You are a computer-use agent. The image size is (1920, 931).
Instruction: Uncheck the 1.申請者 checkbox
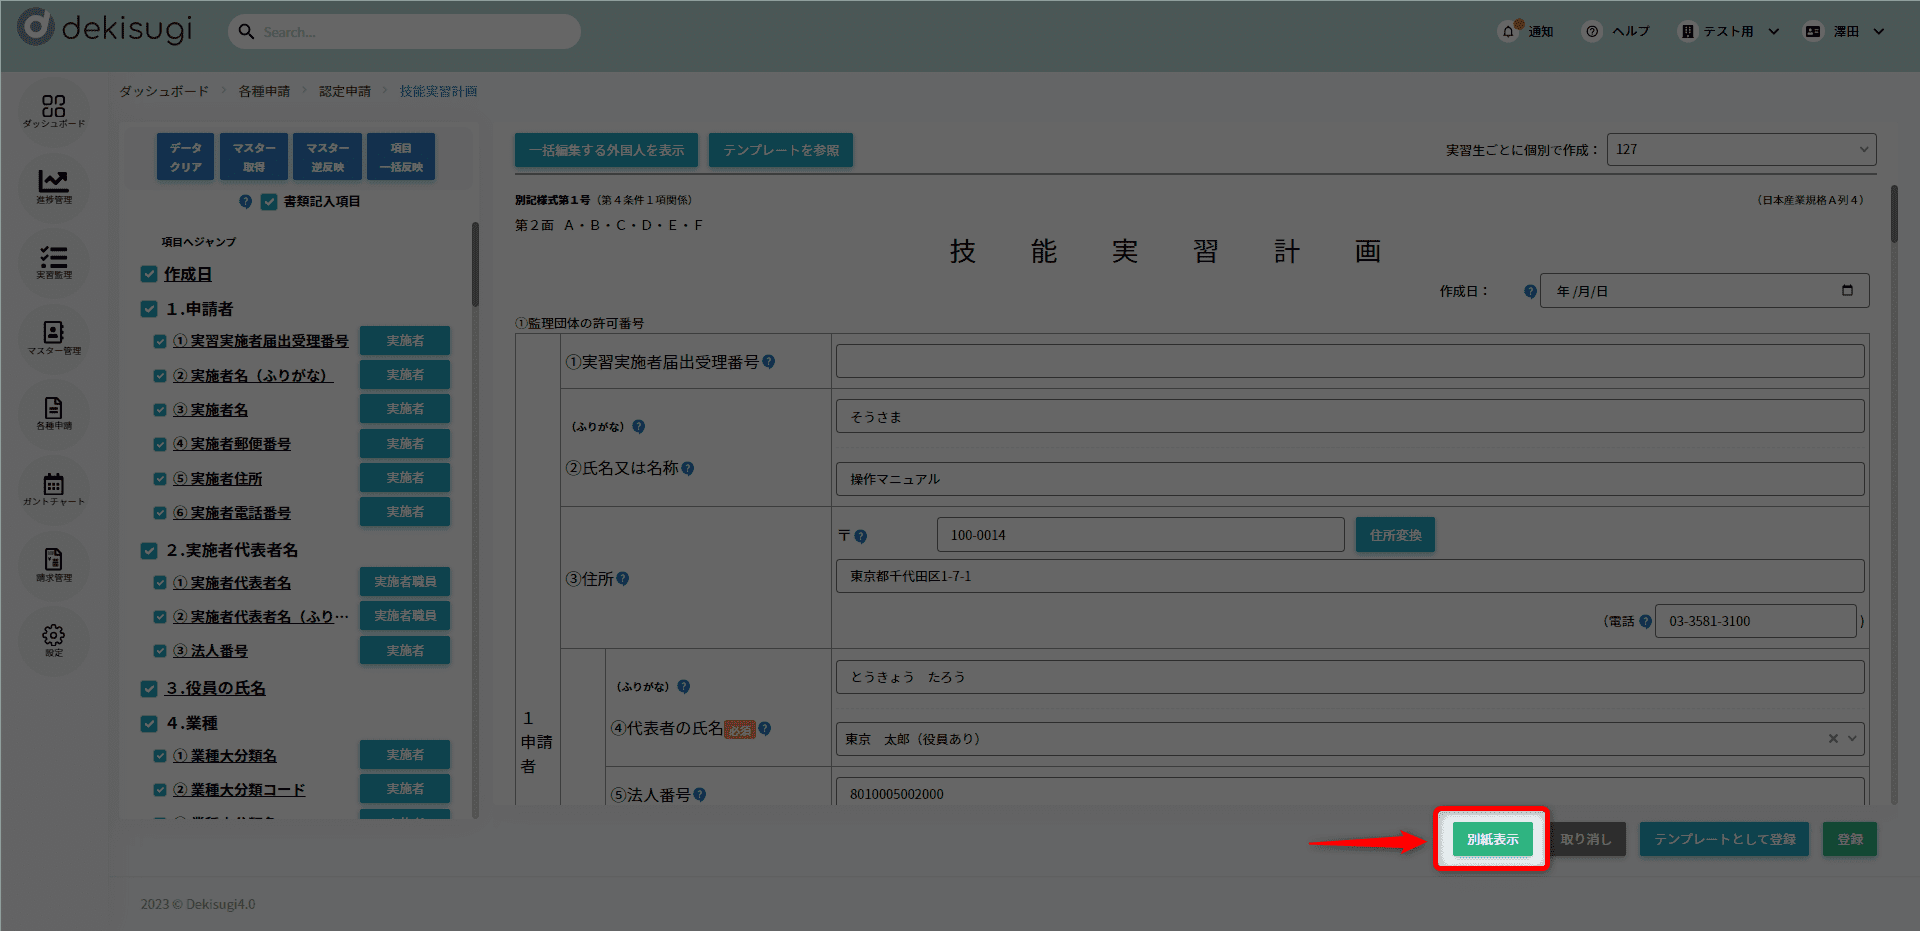tap(149, 309)
